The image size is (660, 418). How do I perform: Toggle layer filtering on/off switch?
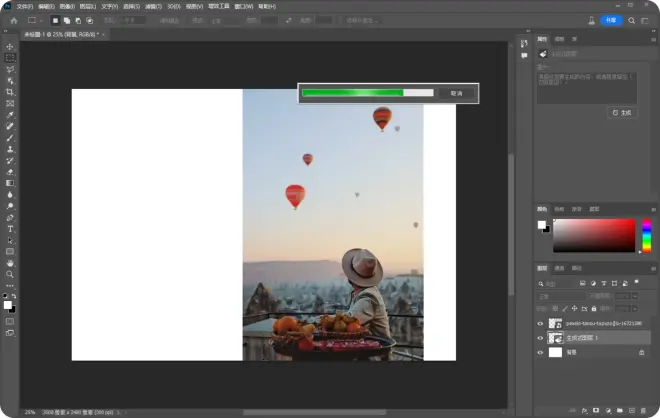click(x=636, y=282)
